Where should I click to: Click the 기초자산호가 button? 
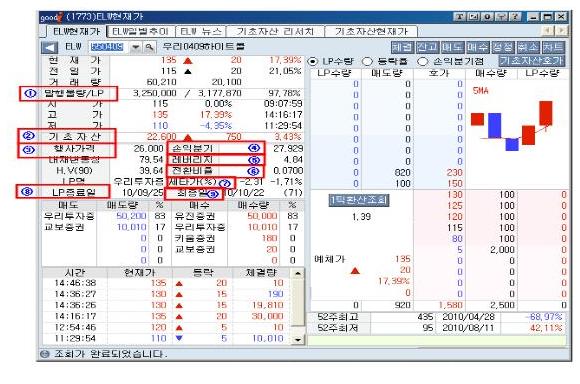point(532,61)
